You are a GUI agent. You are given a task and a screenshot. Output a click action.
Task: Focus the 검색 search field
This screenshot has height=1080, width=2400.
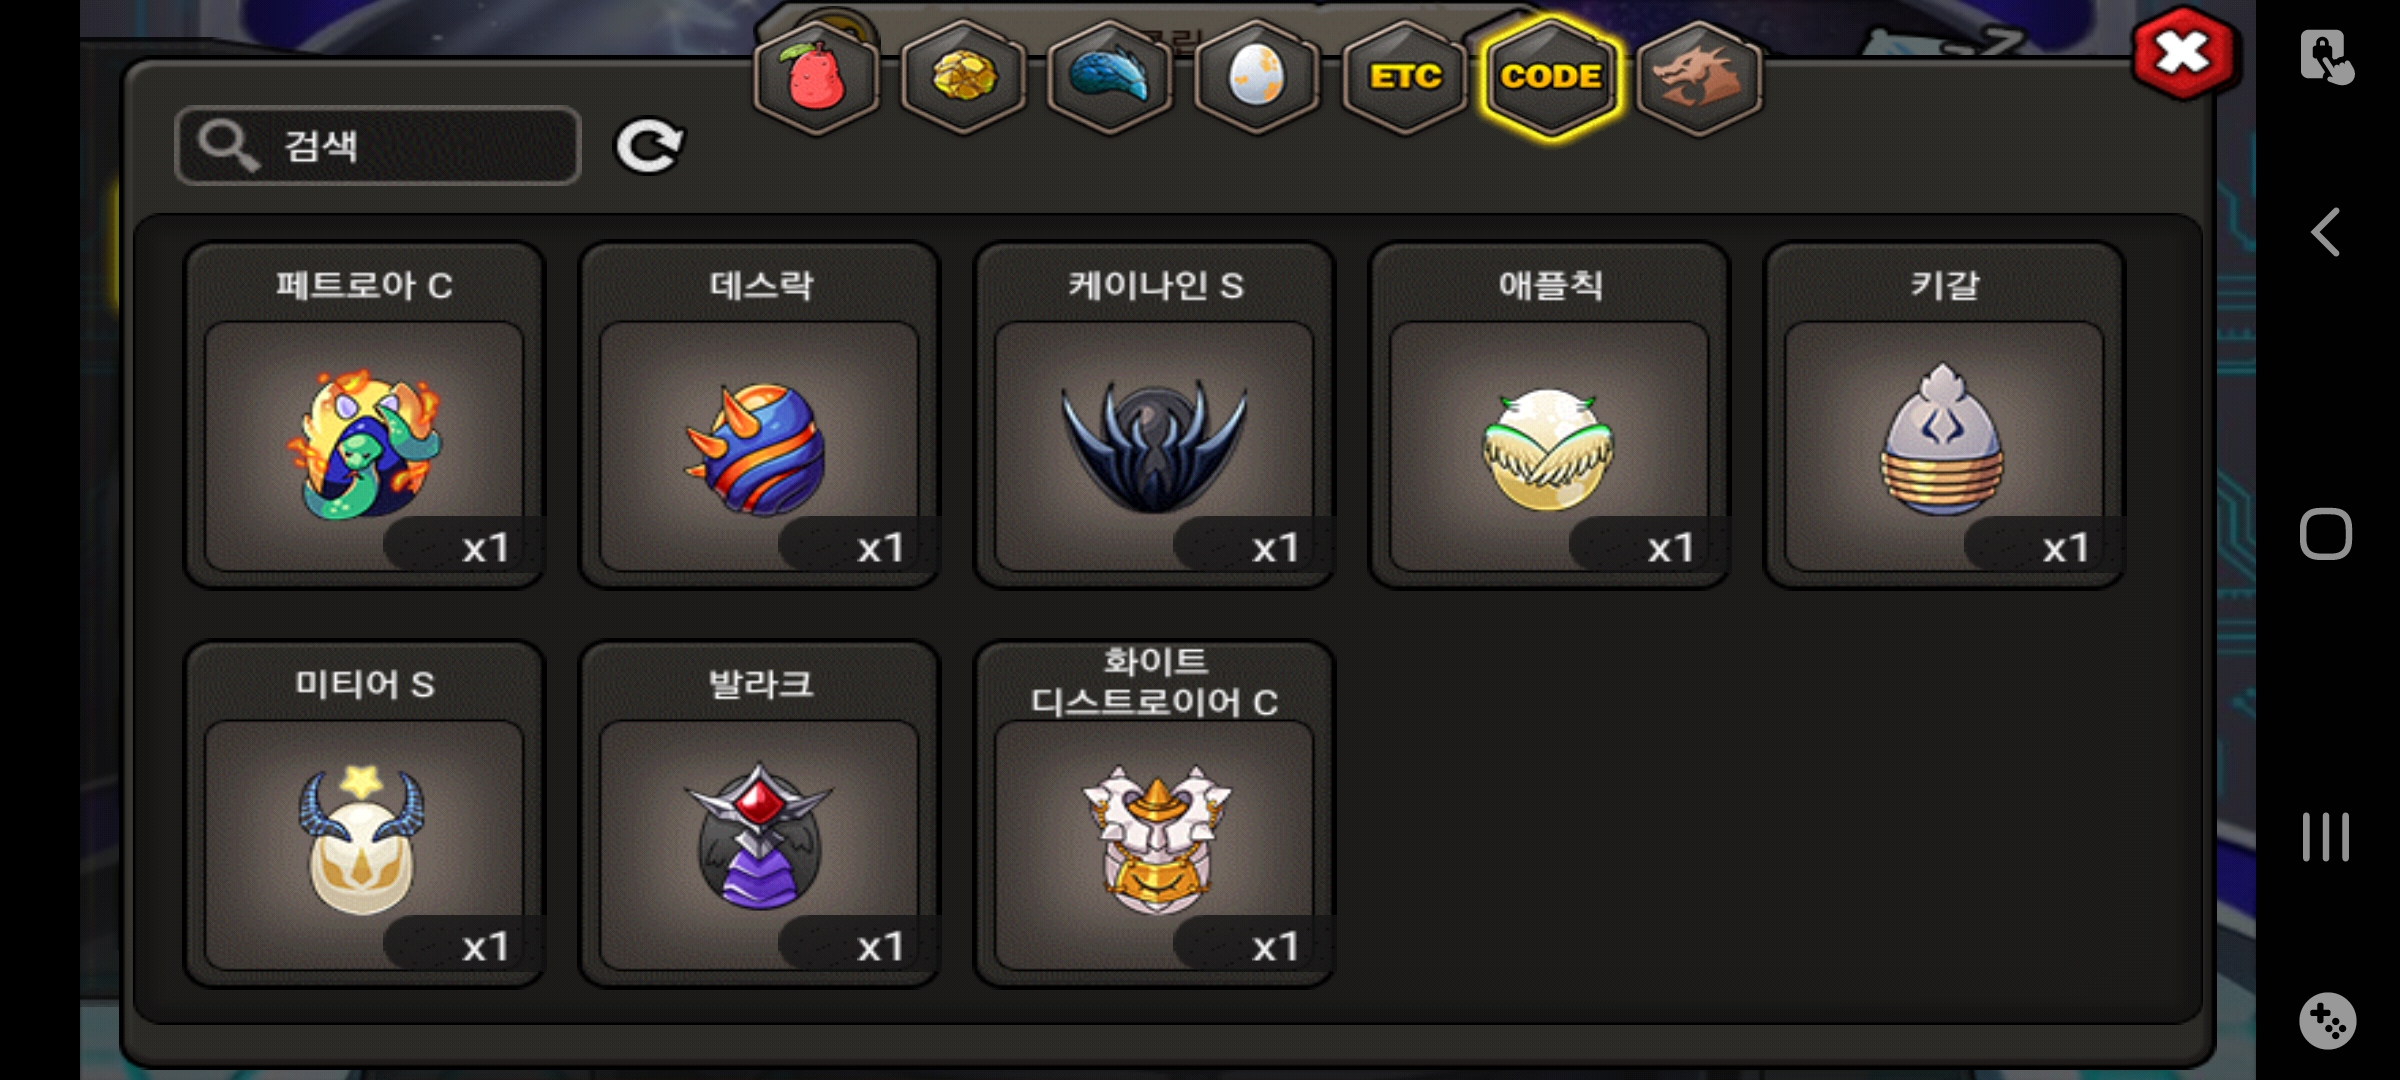click(378, 146)
